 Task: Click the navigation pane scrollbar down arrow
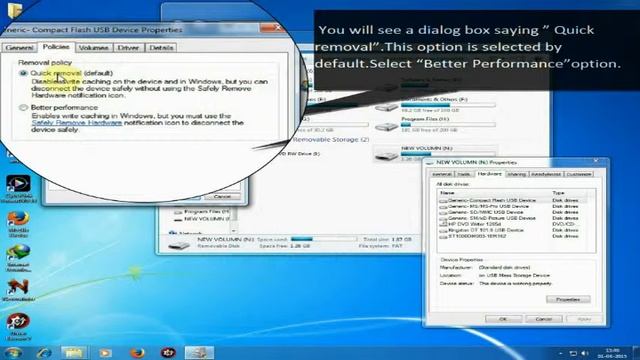coord(234,231)
